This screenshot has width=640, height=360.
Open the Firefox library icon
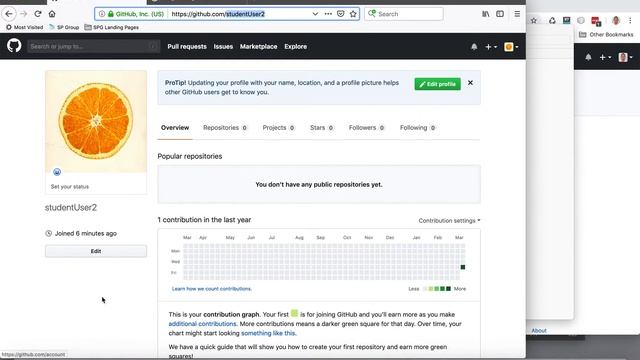[x=486, y=14]
